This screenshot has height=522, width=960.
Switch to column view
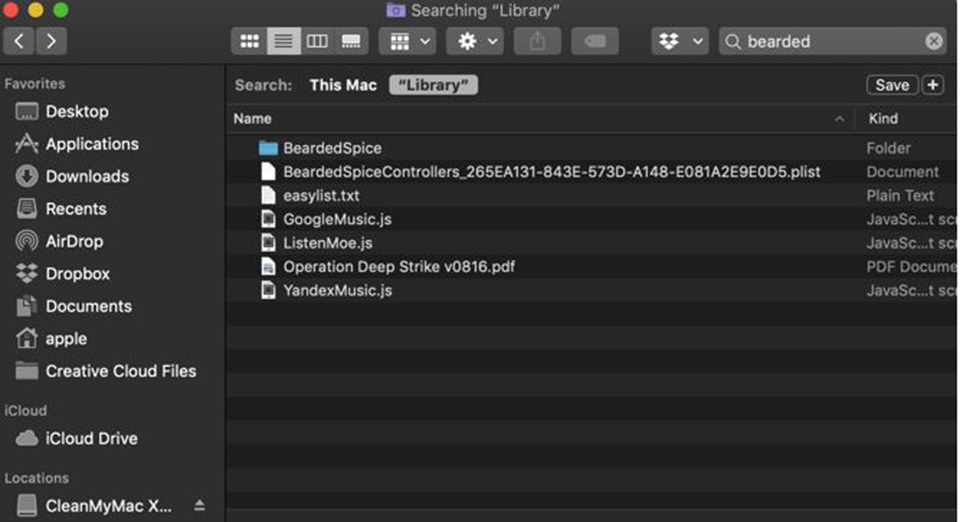coord(317,42)
